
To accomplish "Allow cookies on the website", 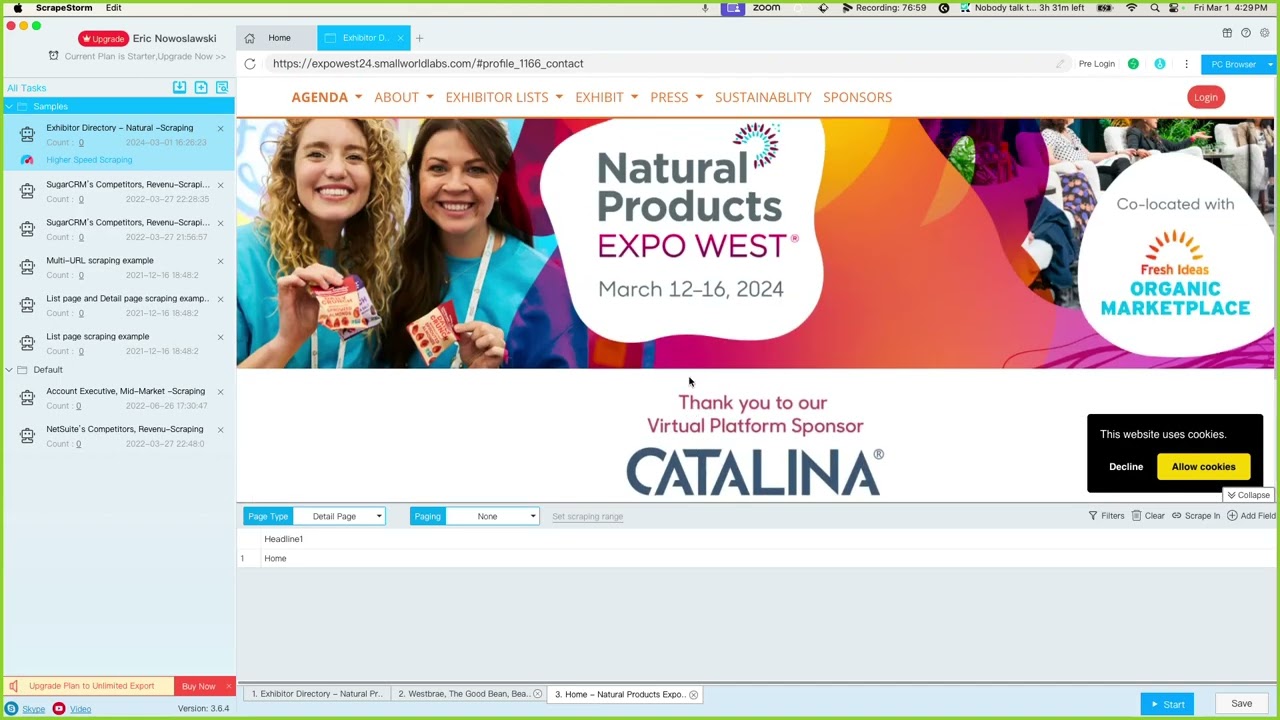I will (x=1203, y=467).
